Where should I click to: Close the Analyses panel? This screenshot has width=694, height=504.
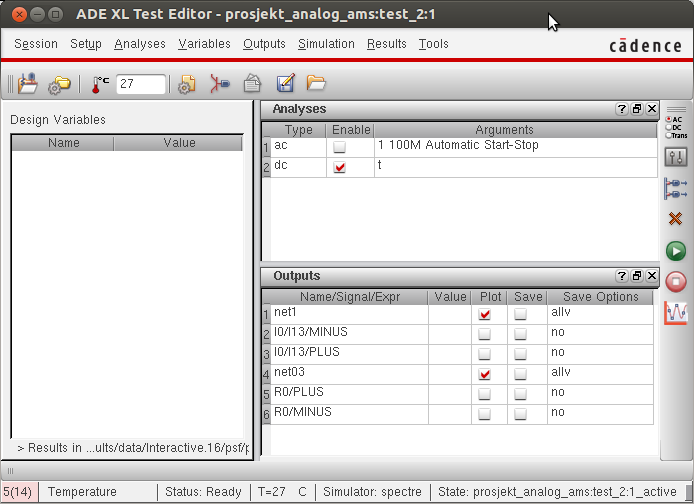pos(652,109)
